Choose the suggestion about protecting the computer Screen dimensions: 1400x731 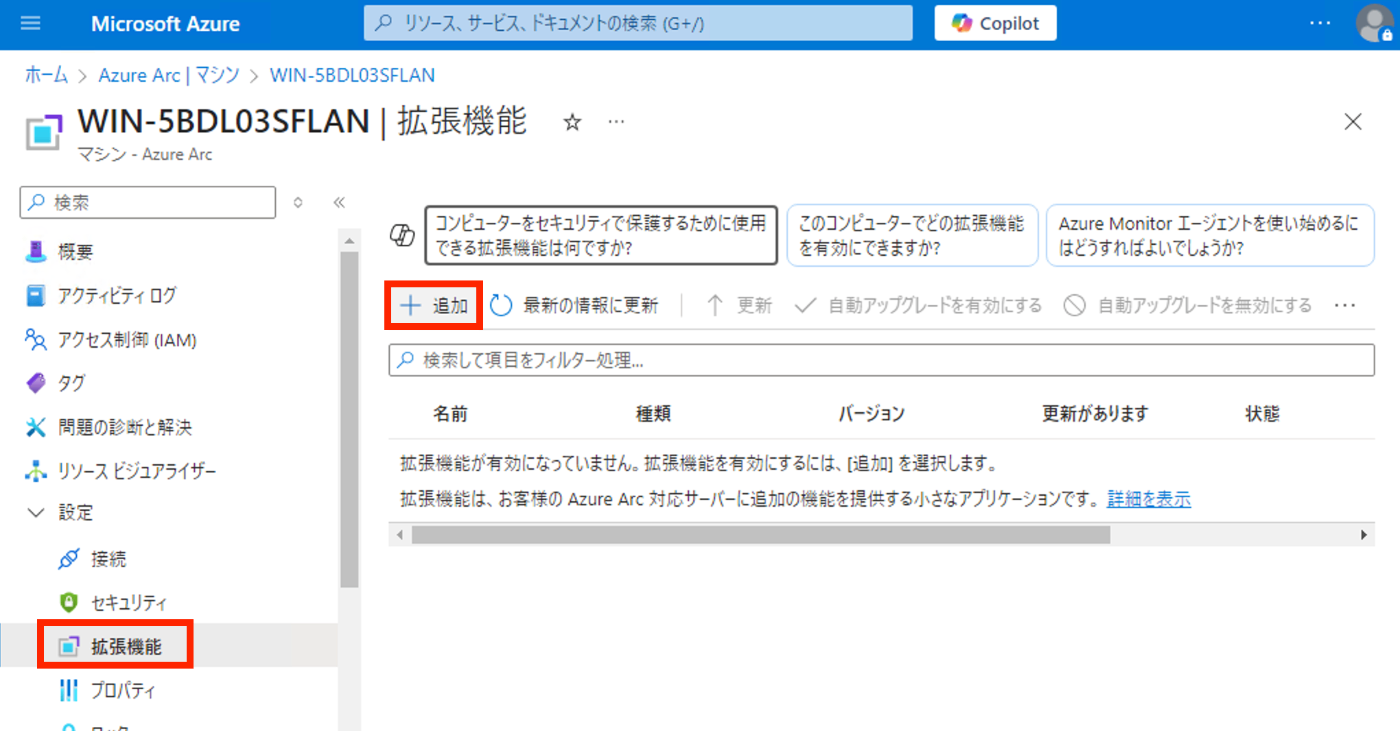click(601, 236)
